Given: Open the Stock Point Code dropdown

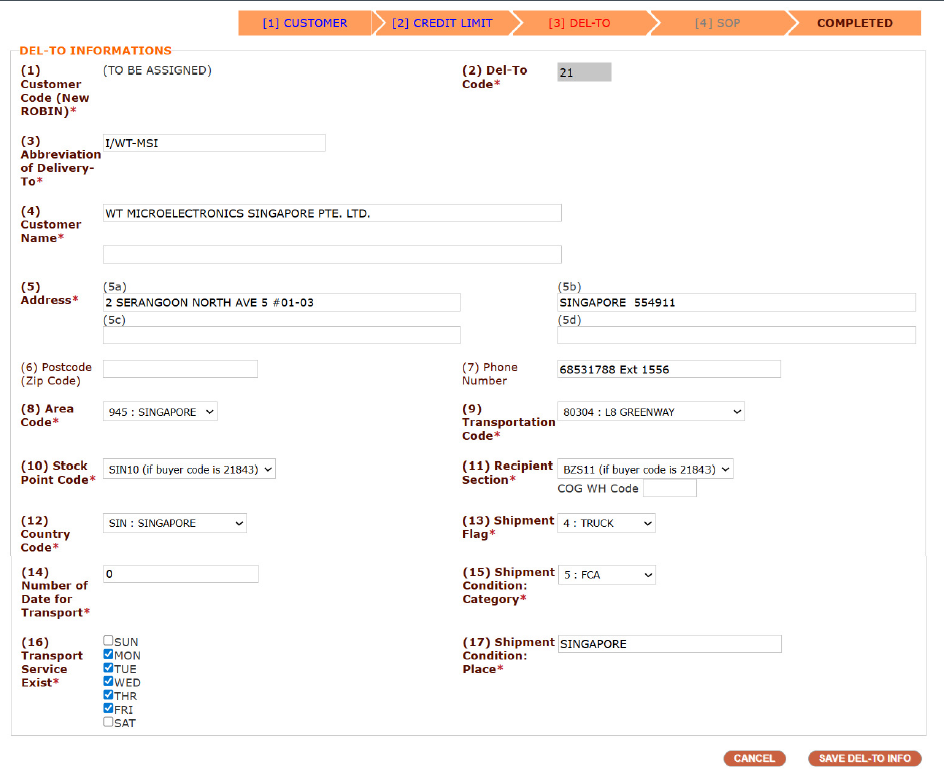Looking at the screenshot, I should (x=189, y=469).
